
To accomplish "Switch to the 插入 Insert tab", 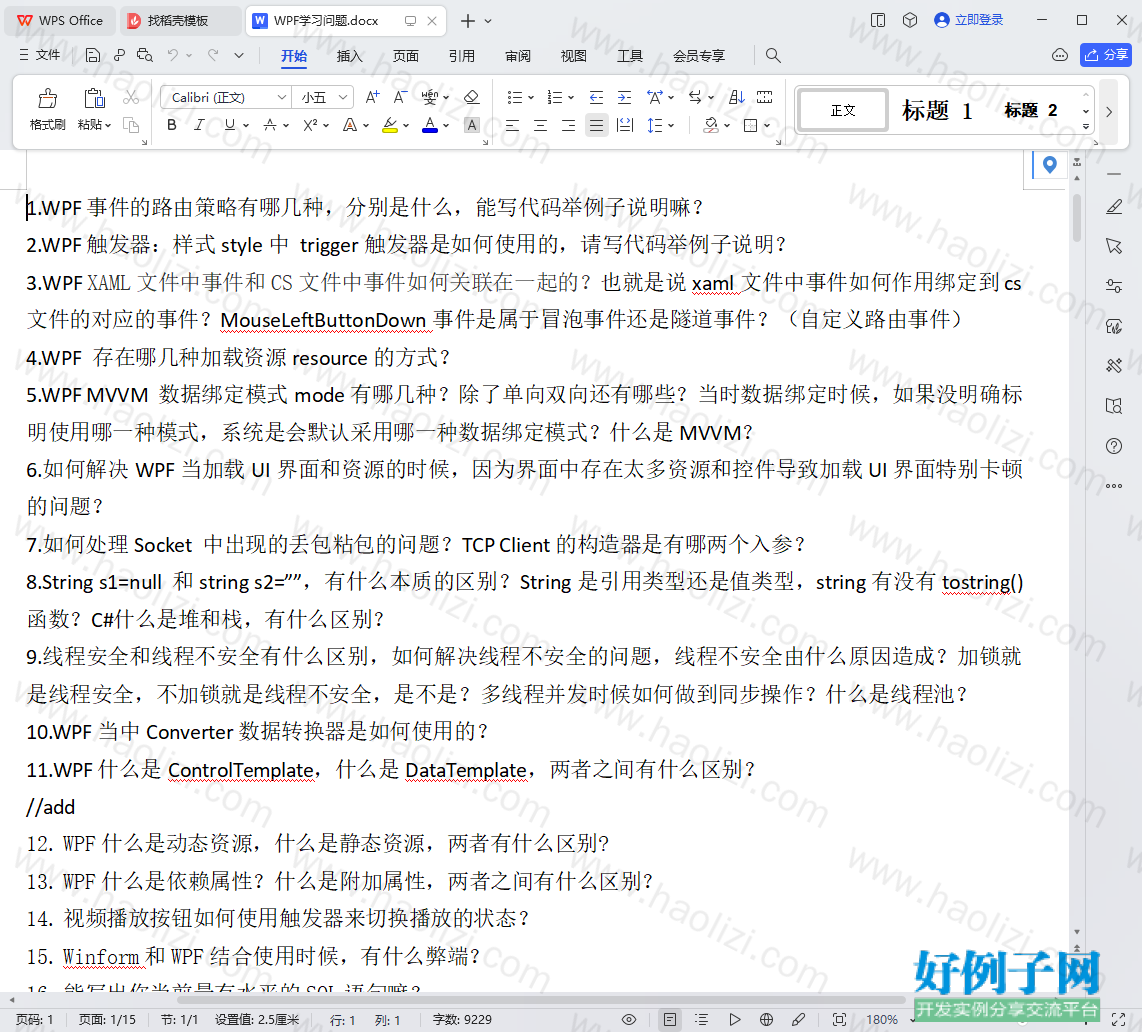I will (x=349, y=56).
